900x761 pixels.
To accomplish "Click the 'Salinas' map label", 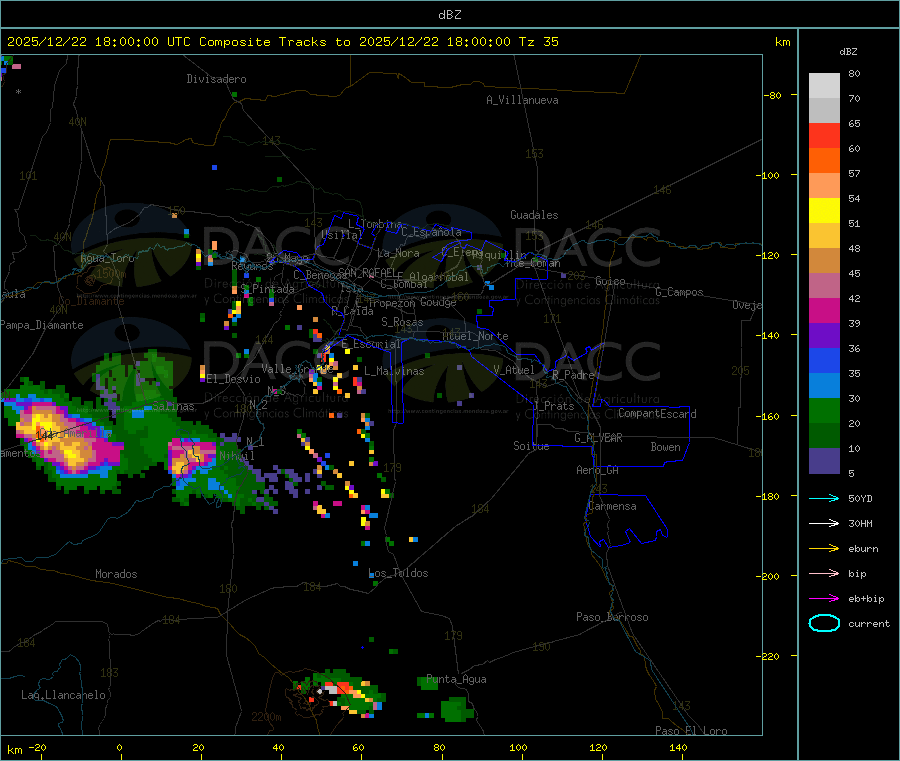I will pos(173,406).
